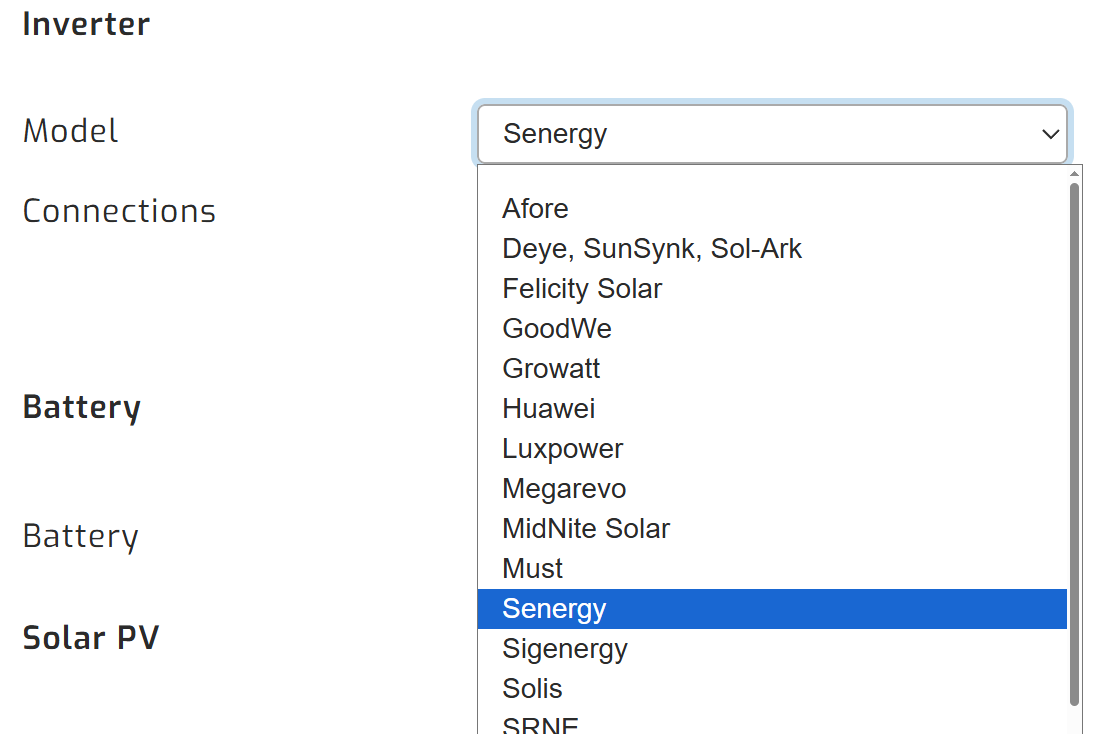Select Afore from the model list
This screenshot has height=734, width=1111.
pyautogui.click(x=535, y=209)
